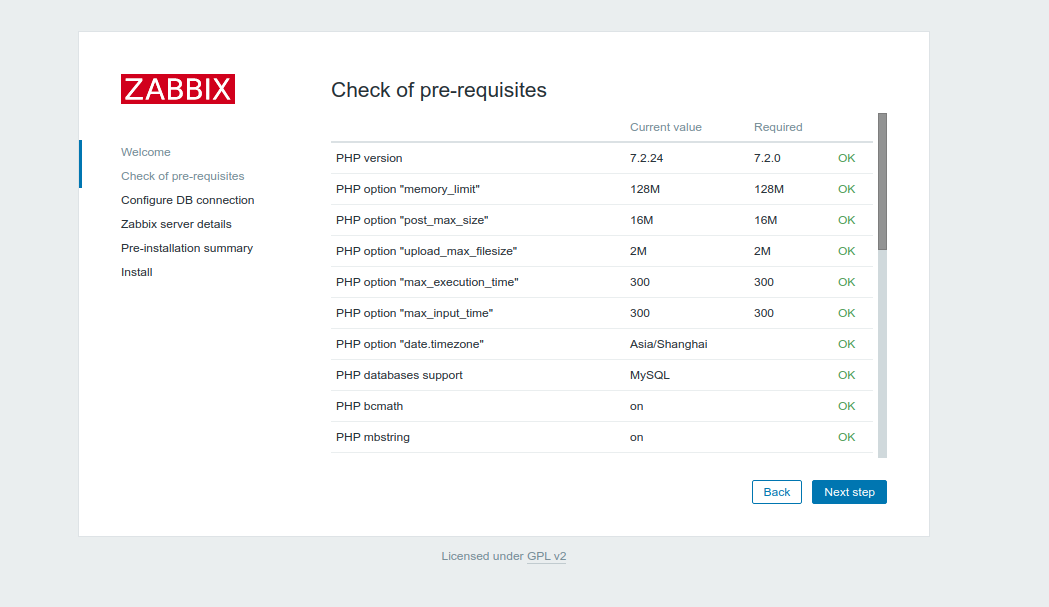
Task: Click the "on" value for PHP bcmath
Action: [x=636, y=406]
